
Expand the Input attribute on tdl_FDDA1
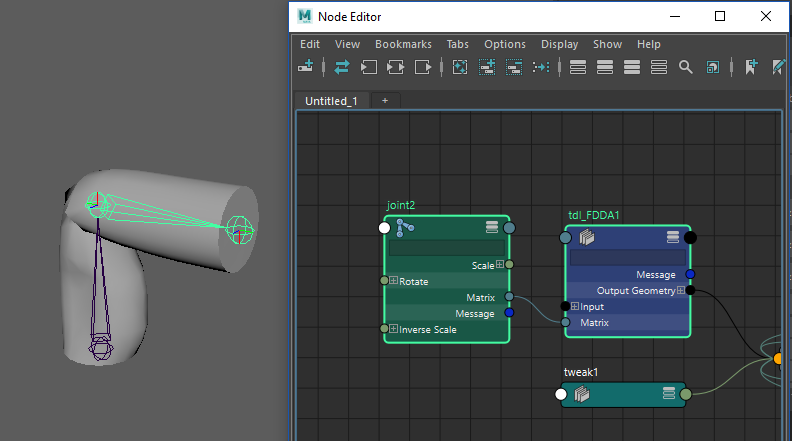575,307
